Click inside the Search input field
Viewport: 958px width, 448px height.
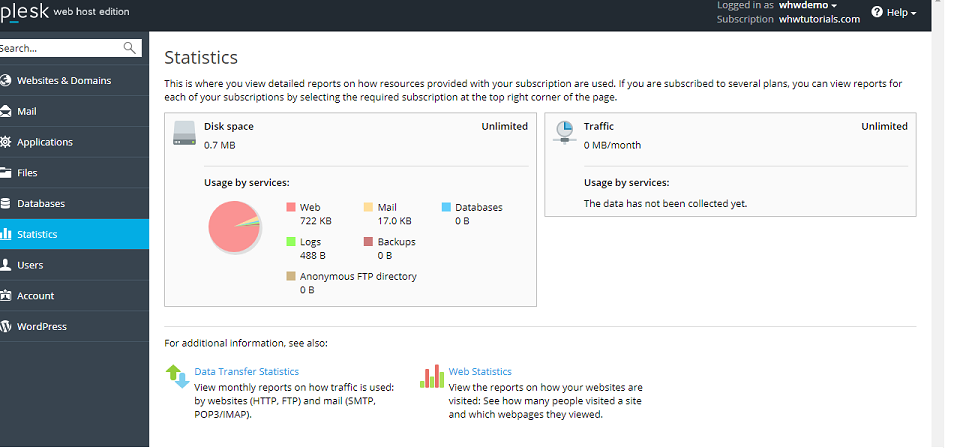point(60,48)
